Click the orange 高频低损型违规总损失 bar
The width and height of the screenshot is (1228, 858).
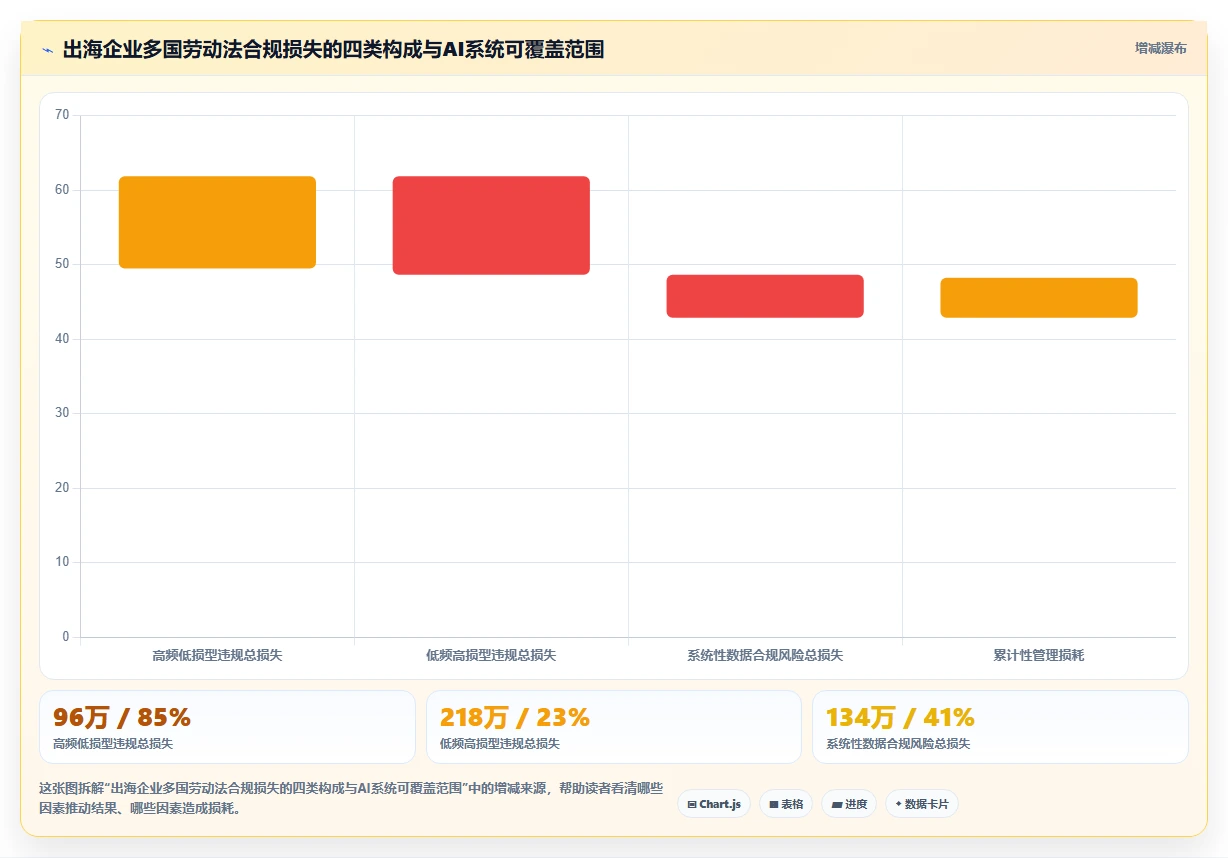click(217, 222)
